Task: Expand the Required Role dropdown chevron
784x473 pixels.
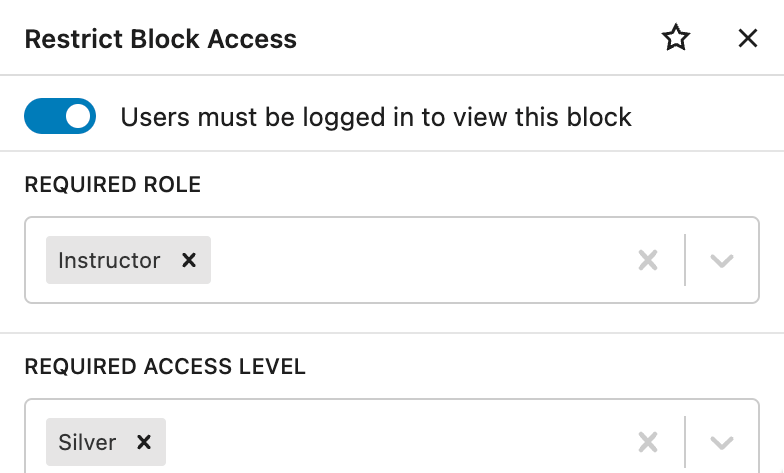Action: coord(722,260)
